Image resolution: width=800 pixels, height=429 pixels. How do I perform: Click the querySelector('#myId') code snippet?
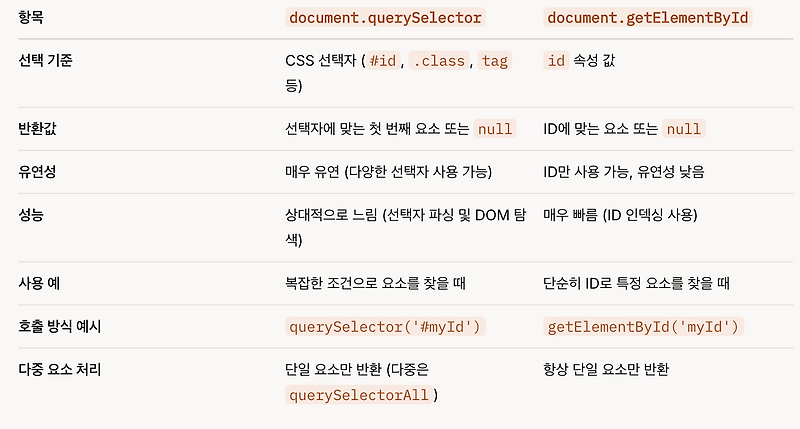(x=385, y=326)
